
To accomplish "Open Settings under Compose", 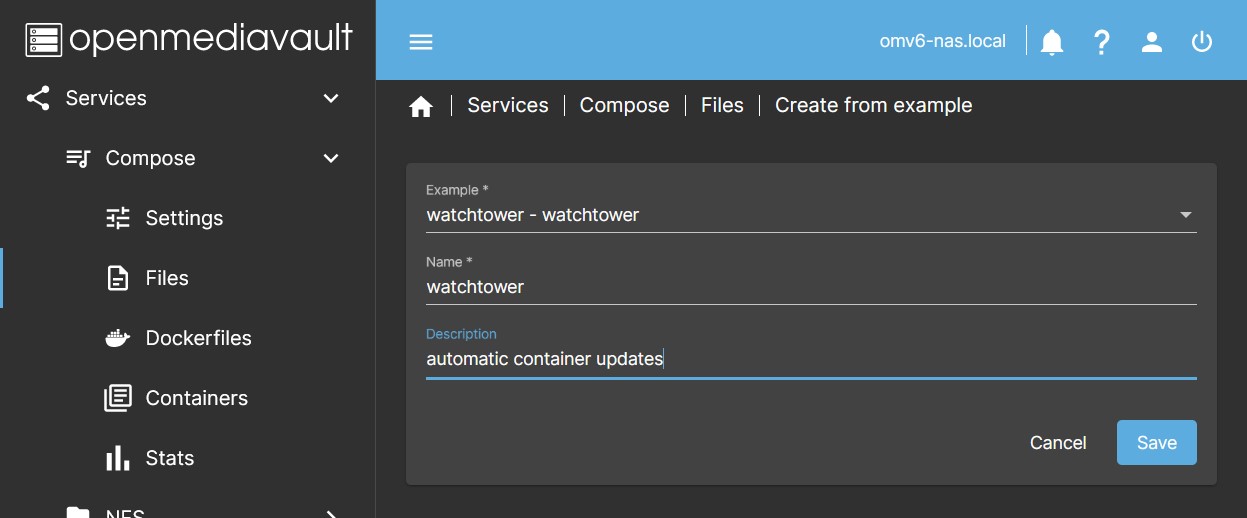I will pos(184,218).
